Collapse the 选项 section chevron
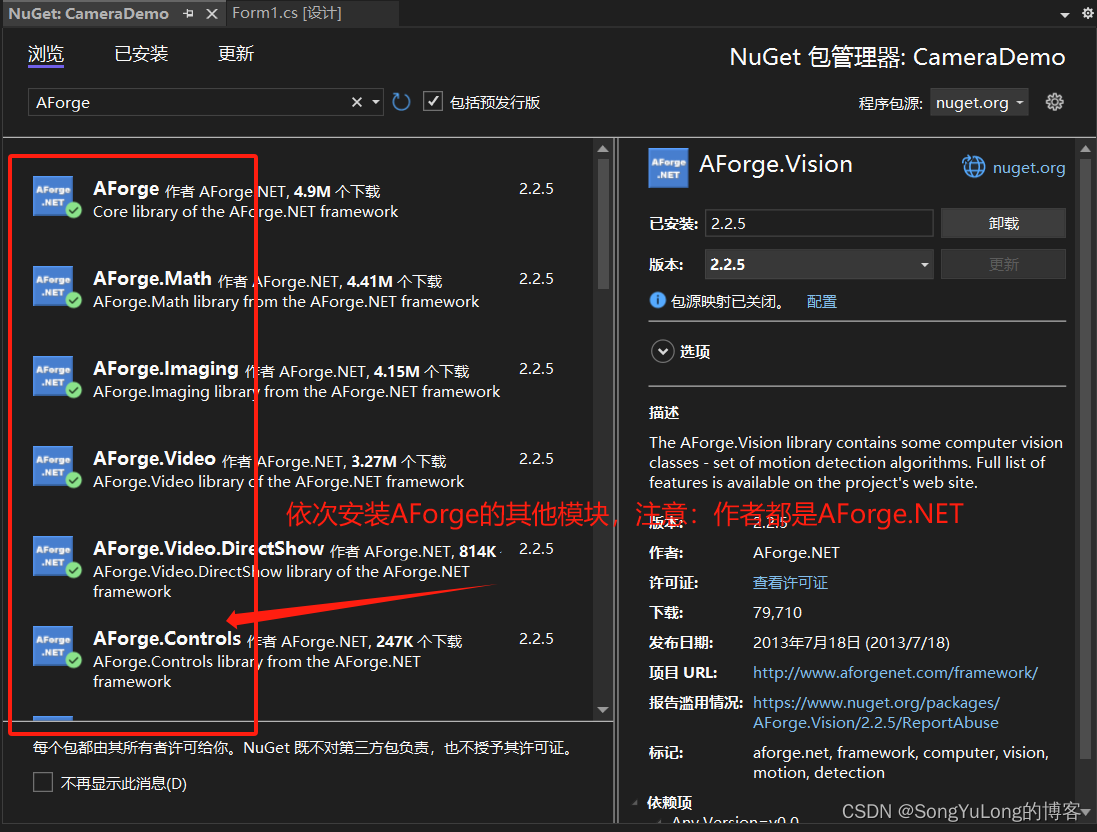Image resolution: width=1097 pixels, height=832 pixels. point(662,351)
